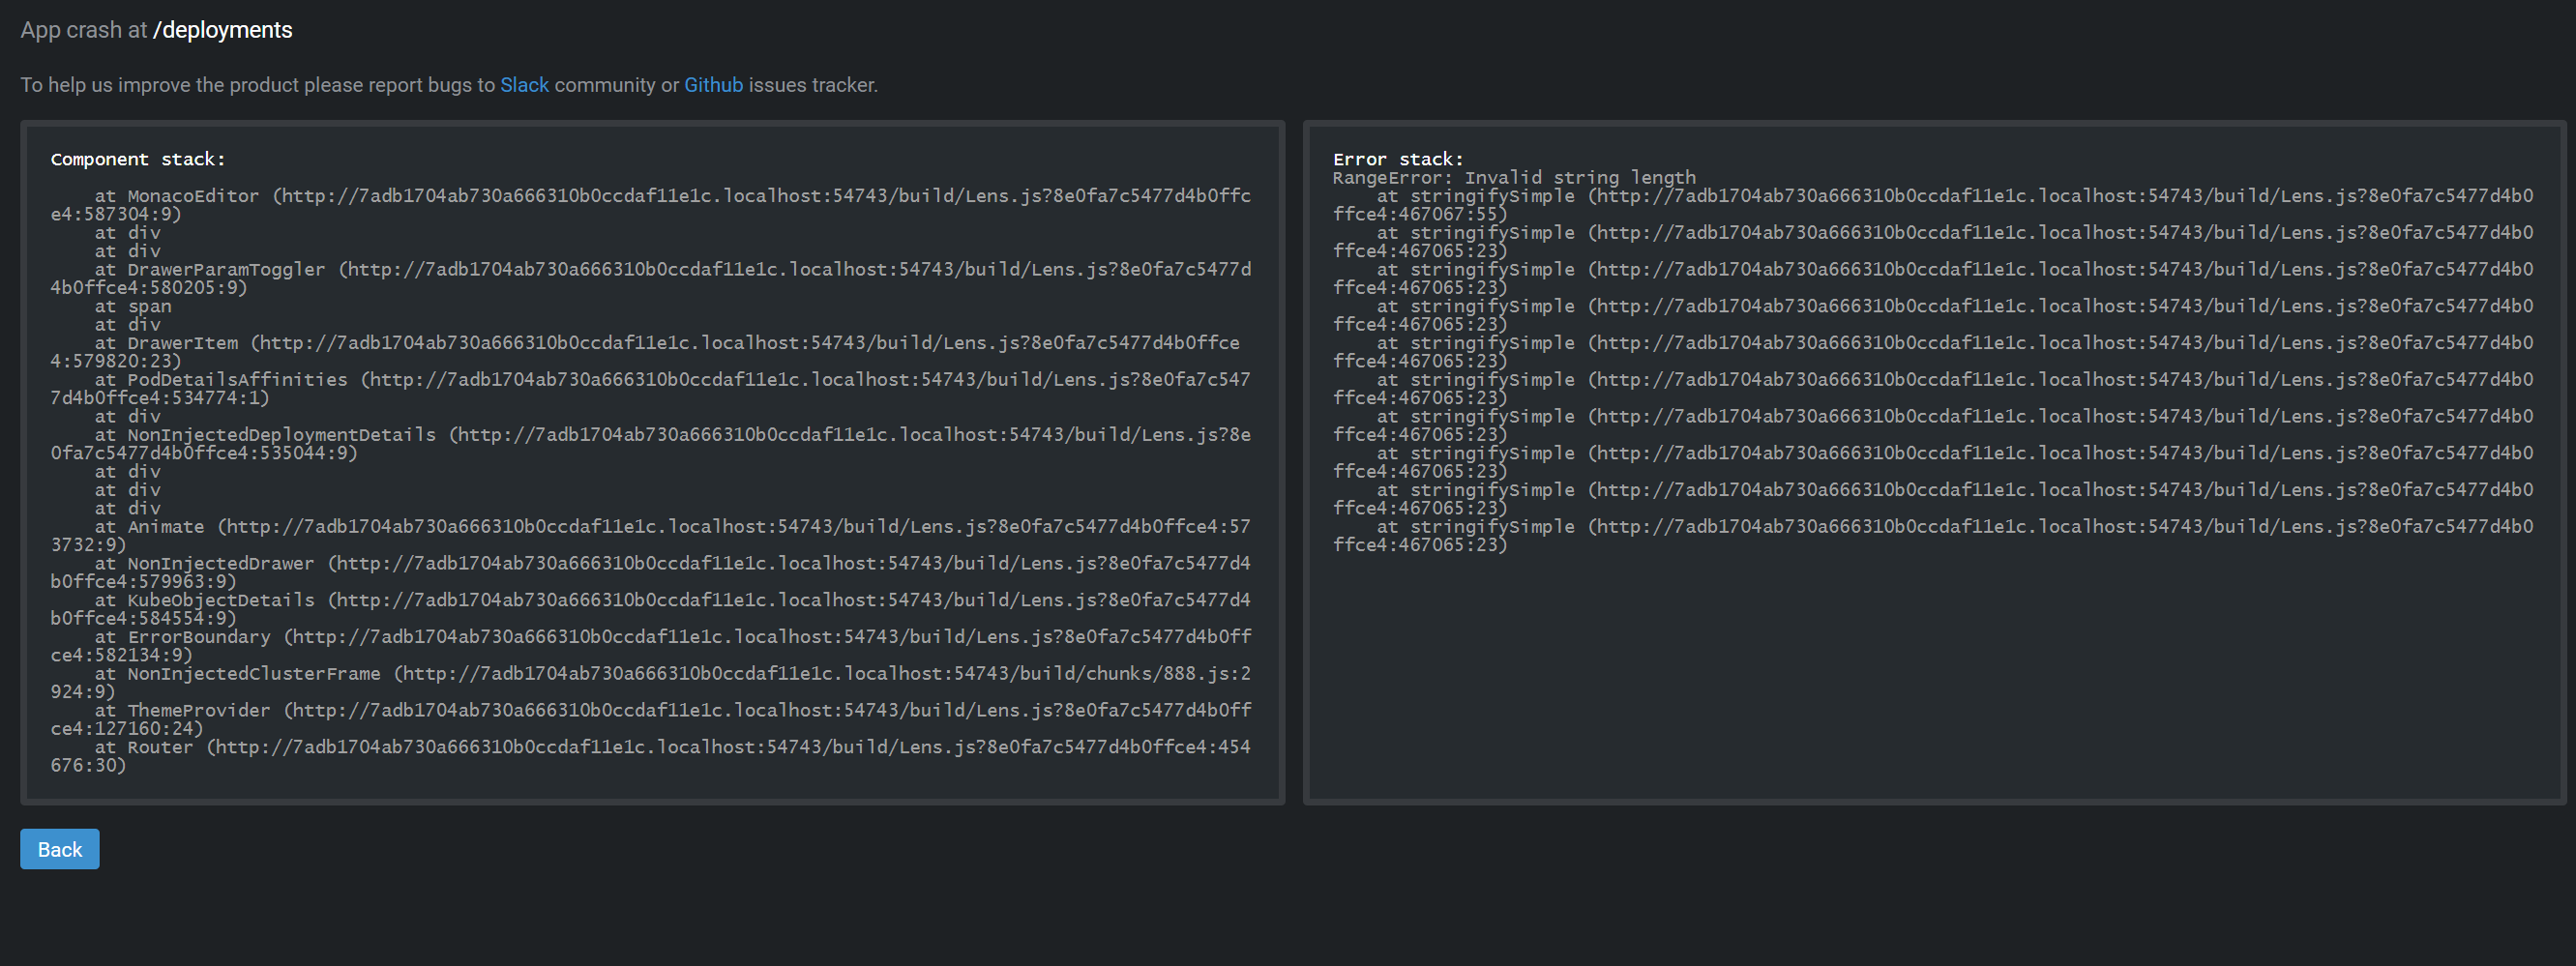Select the MonacoEditor stack trace line

coord(650,196)
